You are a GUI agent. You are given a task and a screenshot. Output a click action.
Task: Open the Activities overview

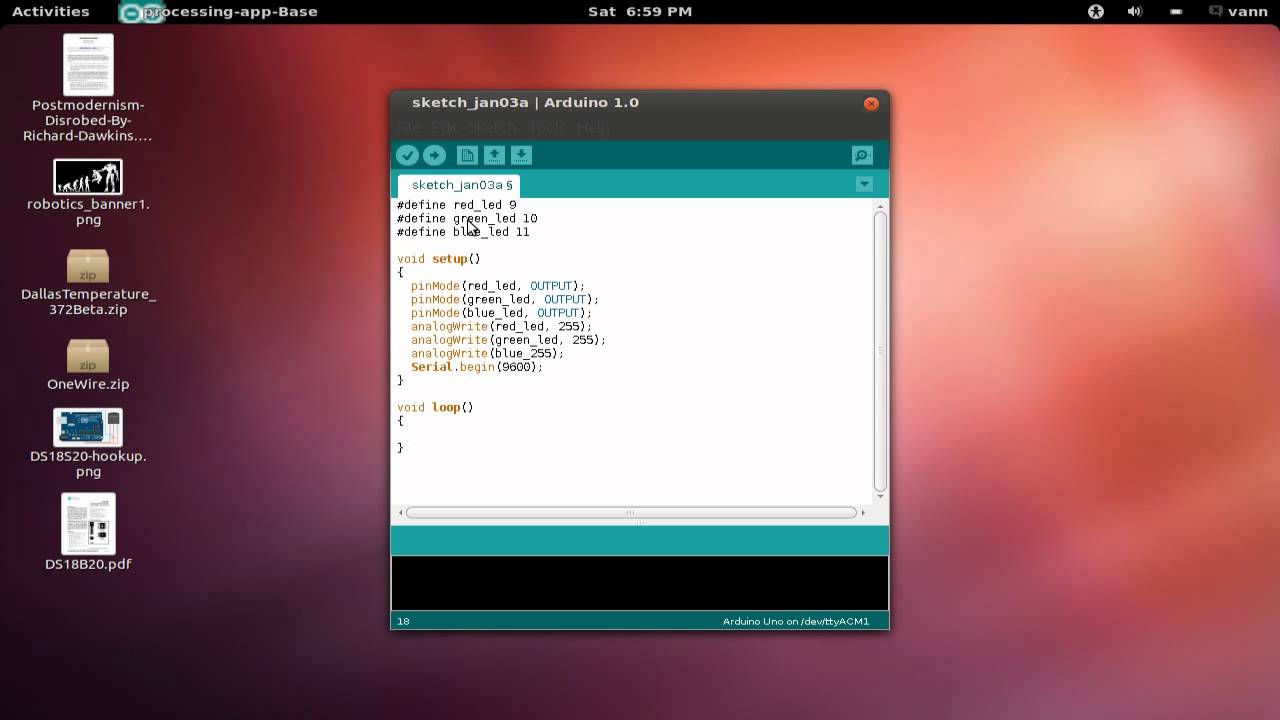[x=50, y=11]
